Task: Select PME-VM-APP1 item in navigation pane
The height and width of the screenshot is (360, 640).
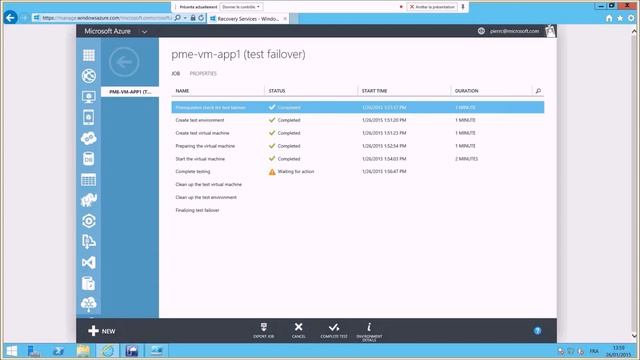Action: click(x=130, y=92)
